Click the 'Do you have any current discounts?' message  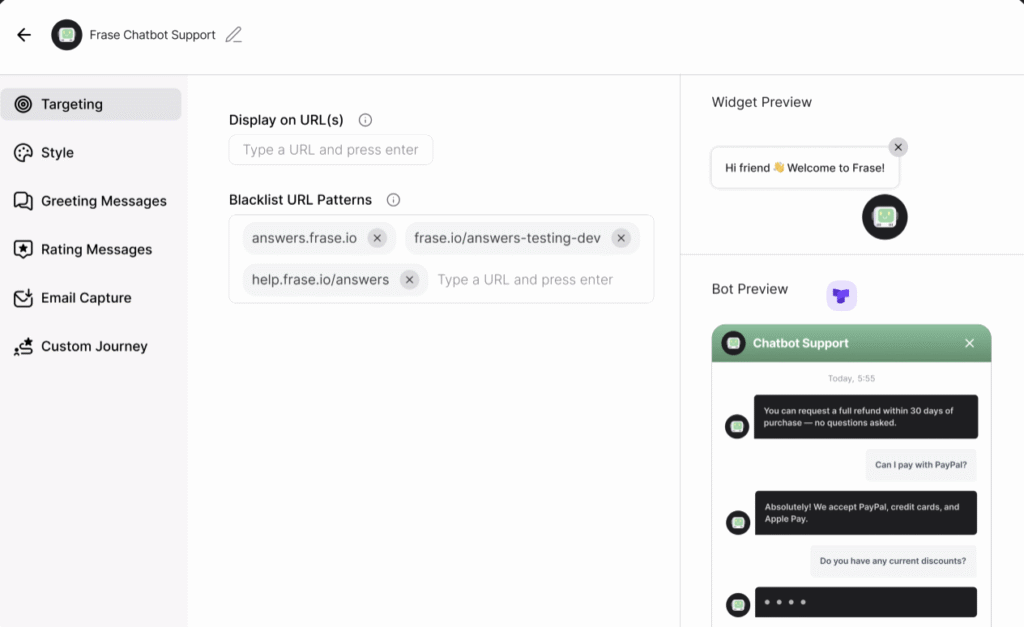point(893,561)
